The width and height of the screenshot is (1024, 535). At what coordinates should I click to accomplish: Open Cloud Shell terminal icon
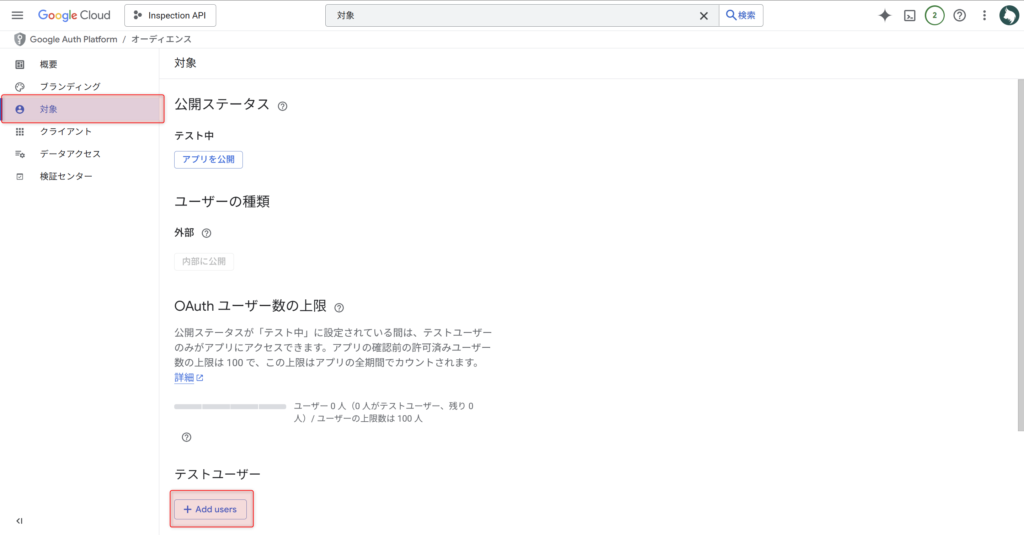tap(910, 15)
